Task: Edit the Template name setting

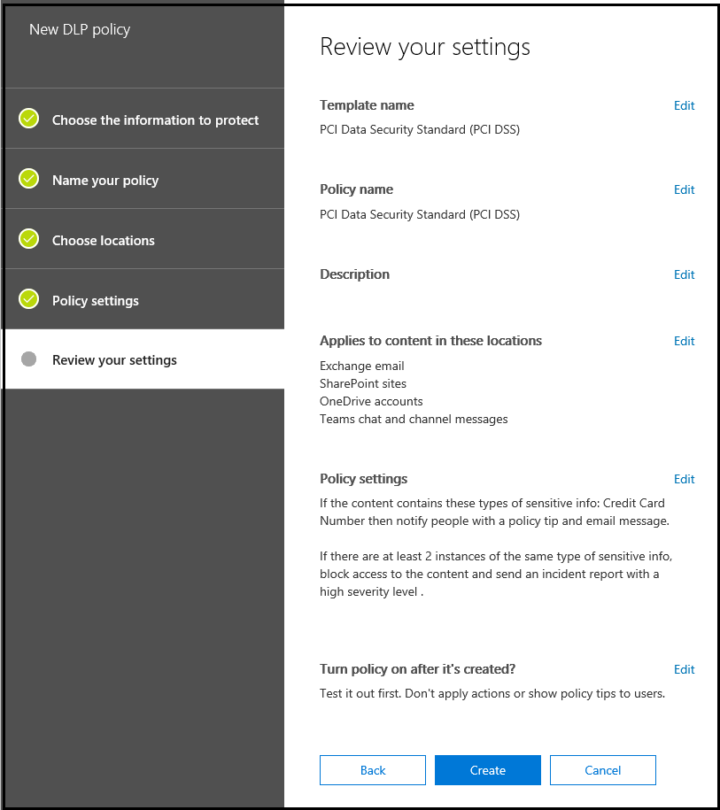Action: coord(684,105)
